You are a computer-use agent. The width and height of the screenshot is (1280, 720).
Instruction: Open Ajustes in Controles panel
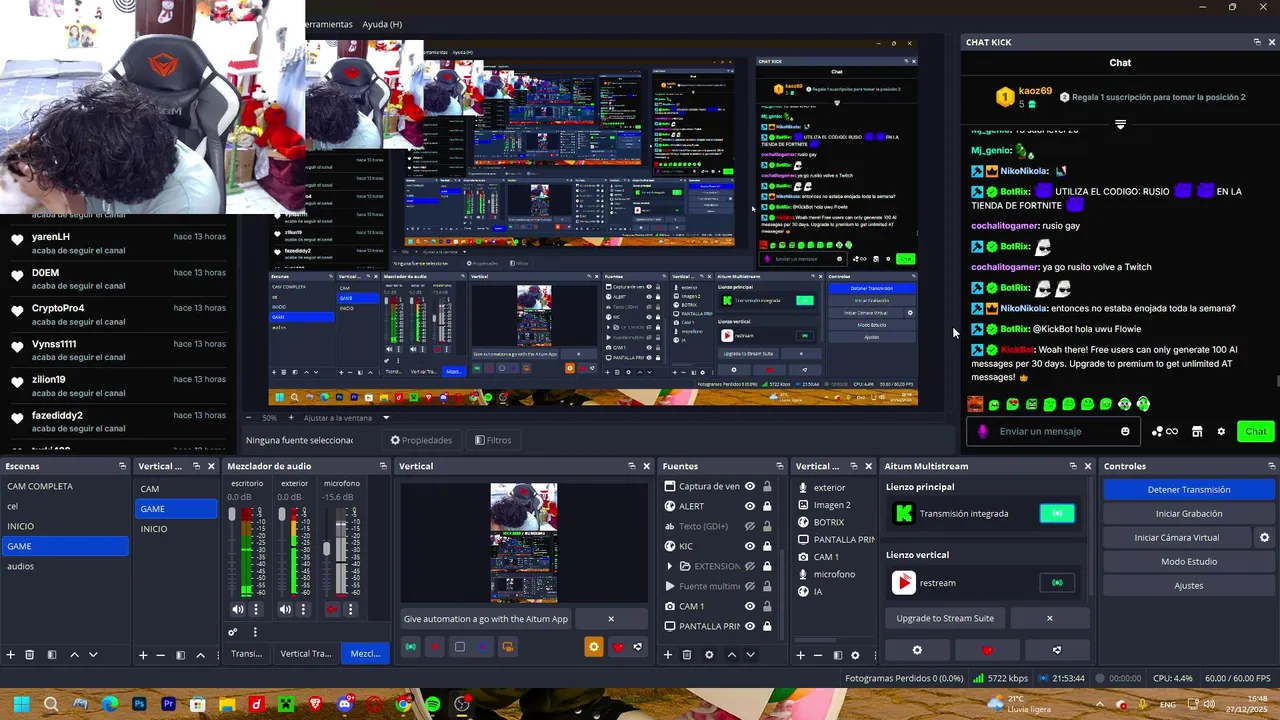pyautogui.click(x=1189, y=586)
